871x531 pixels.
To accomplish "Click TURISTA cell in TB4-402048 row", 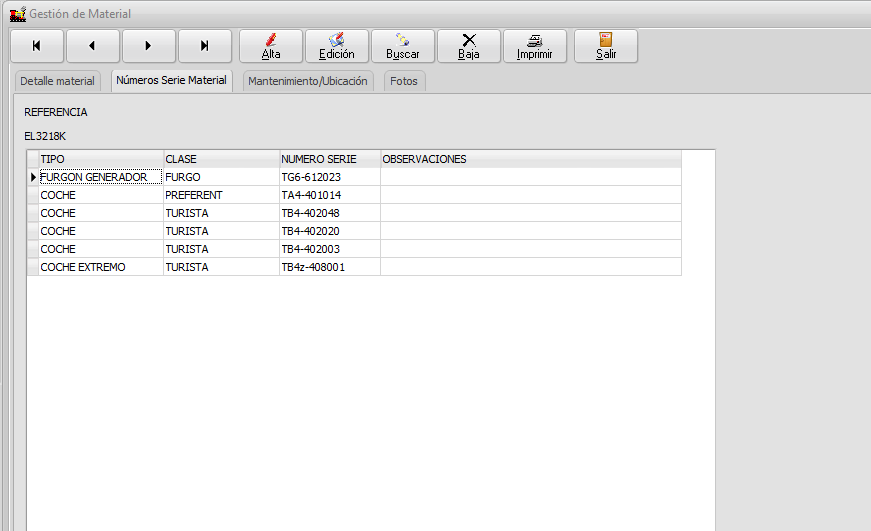I will click(221, 213).
